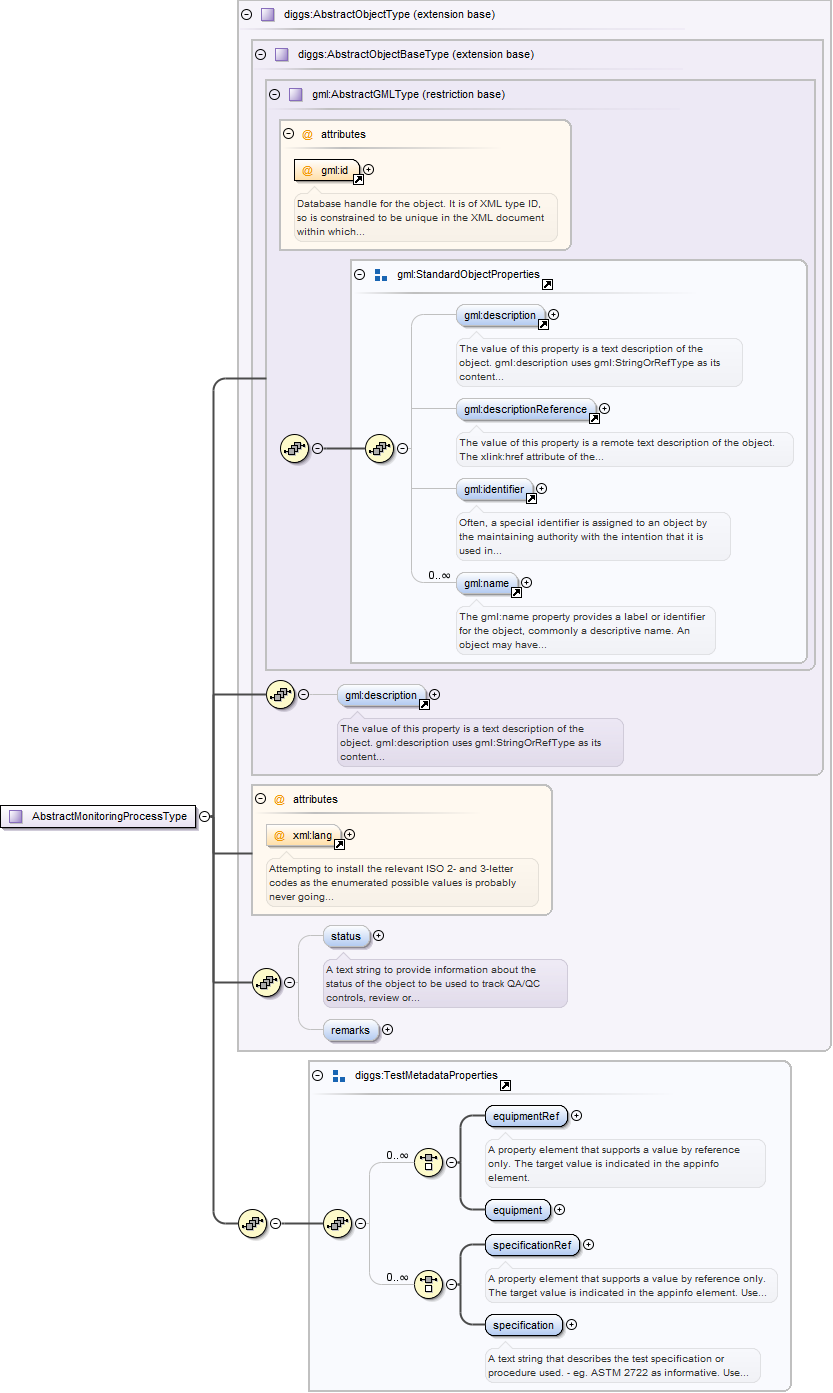Collapse the gml:AbstractGMLType restriction base

[274, 95]
